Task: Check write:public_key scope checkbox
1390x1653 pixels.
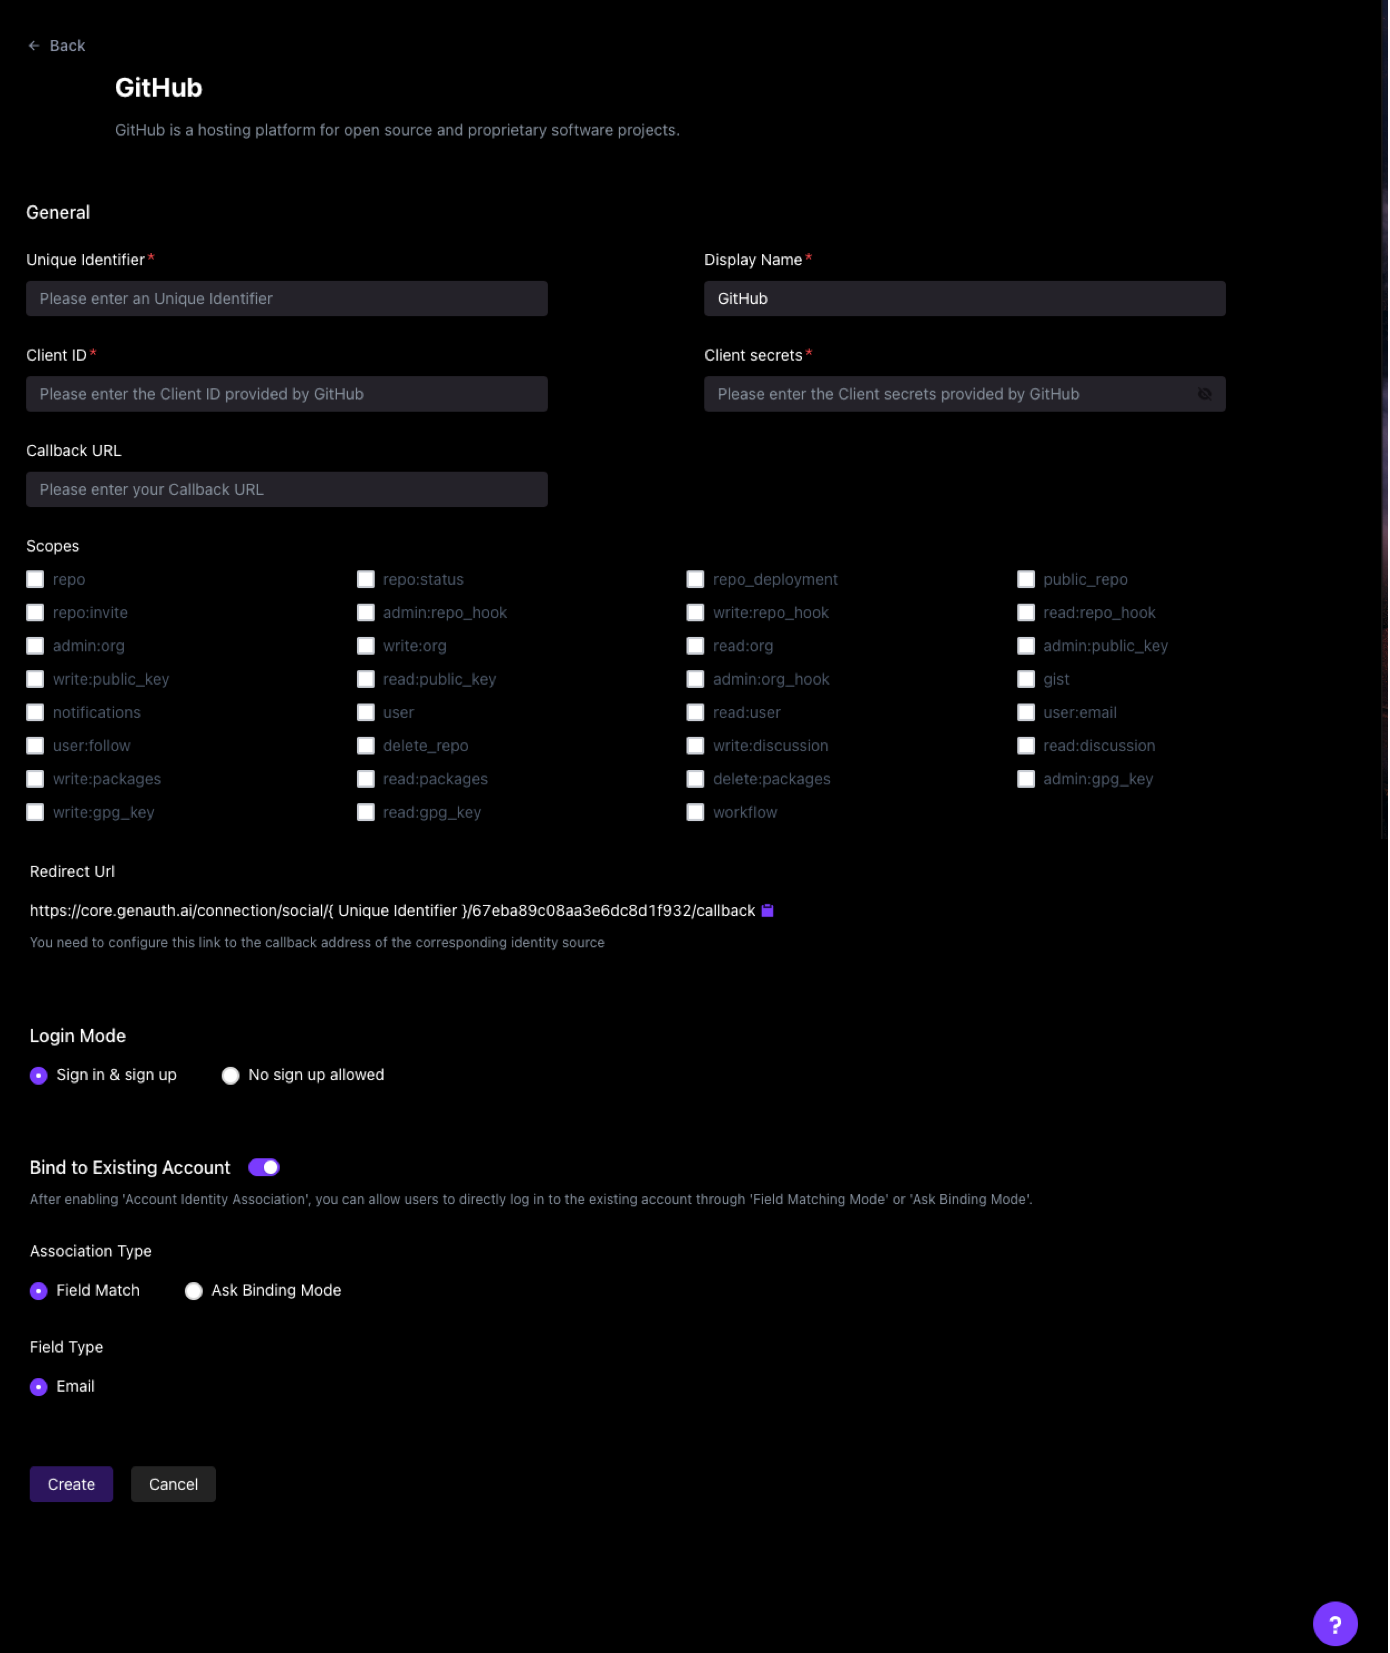Action: [35, 680]
